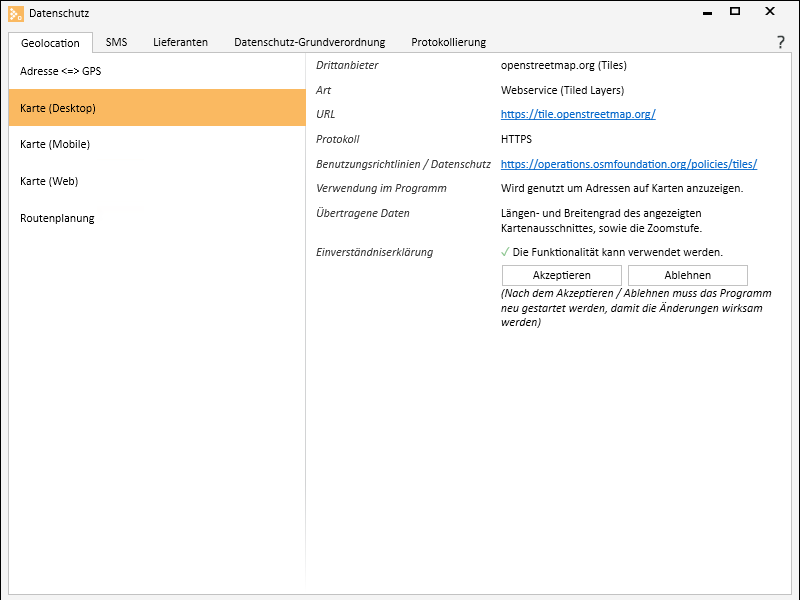Click the 'Übertragene Daten' label
The height and width of the screenshot is (600, 800).
click(363, 213)
